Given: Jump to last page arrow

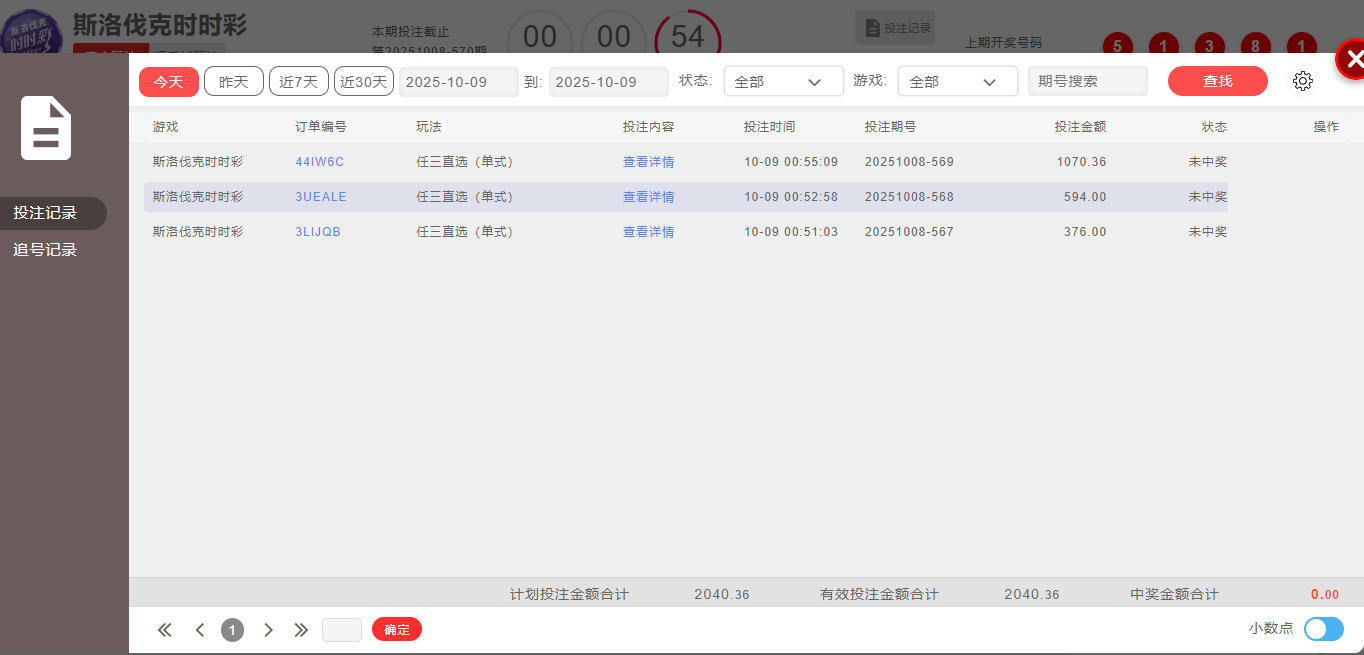Looking at the screenshot, I should coord(301,630).
